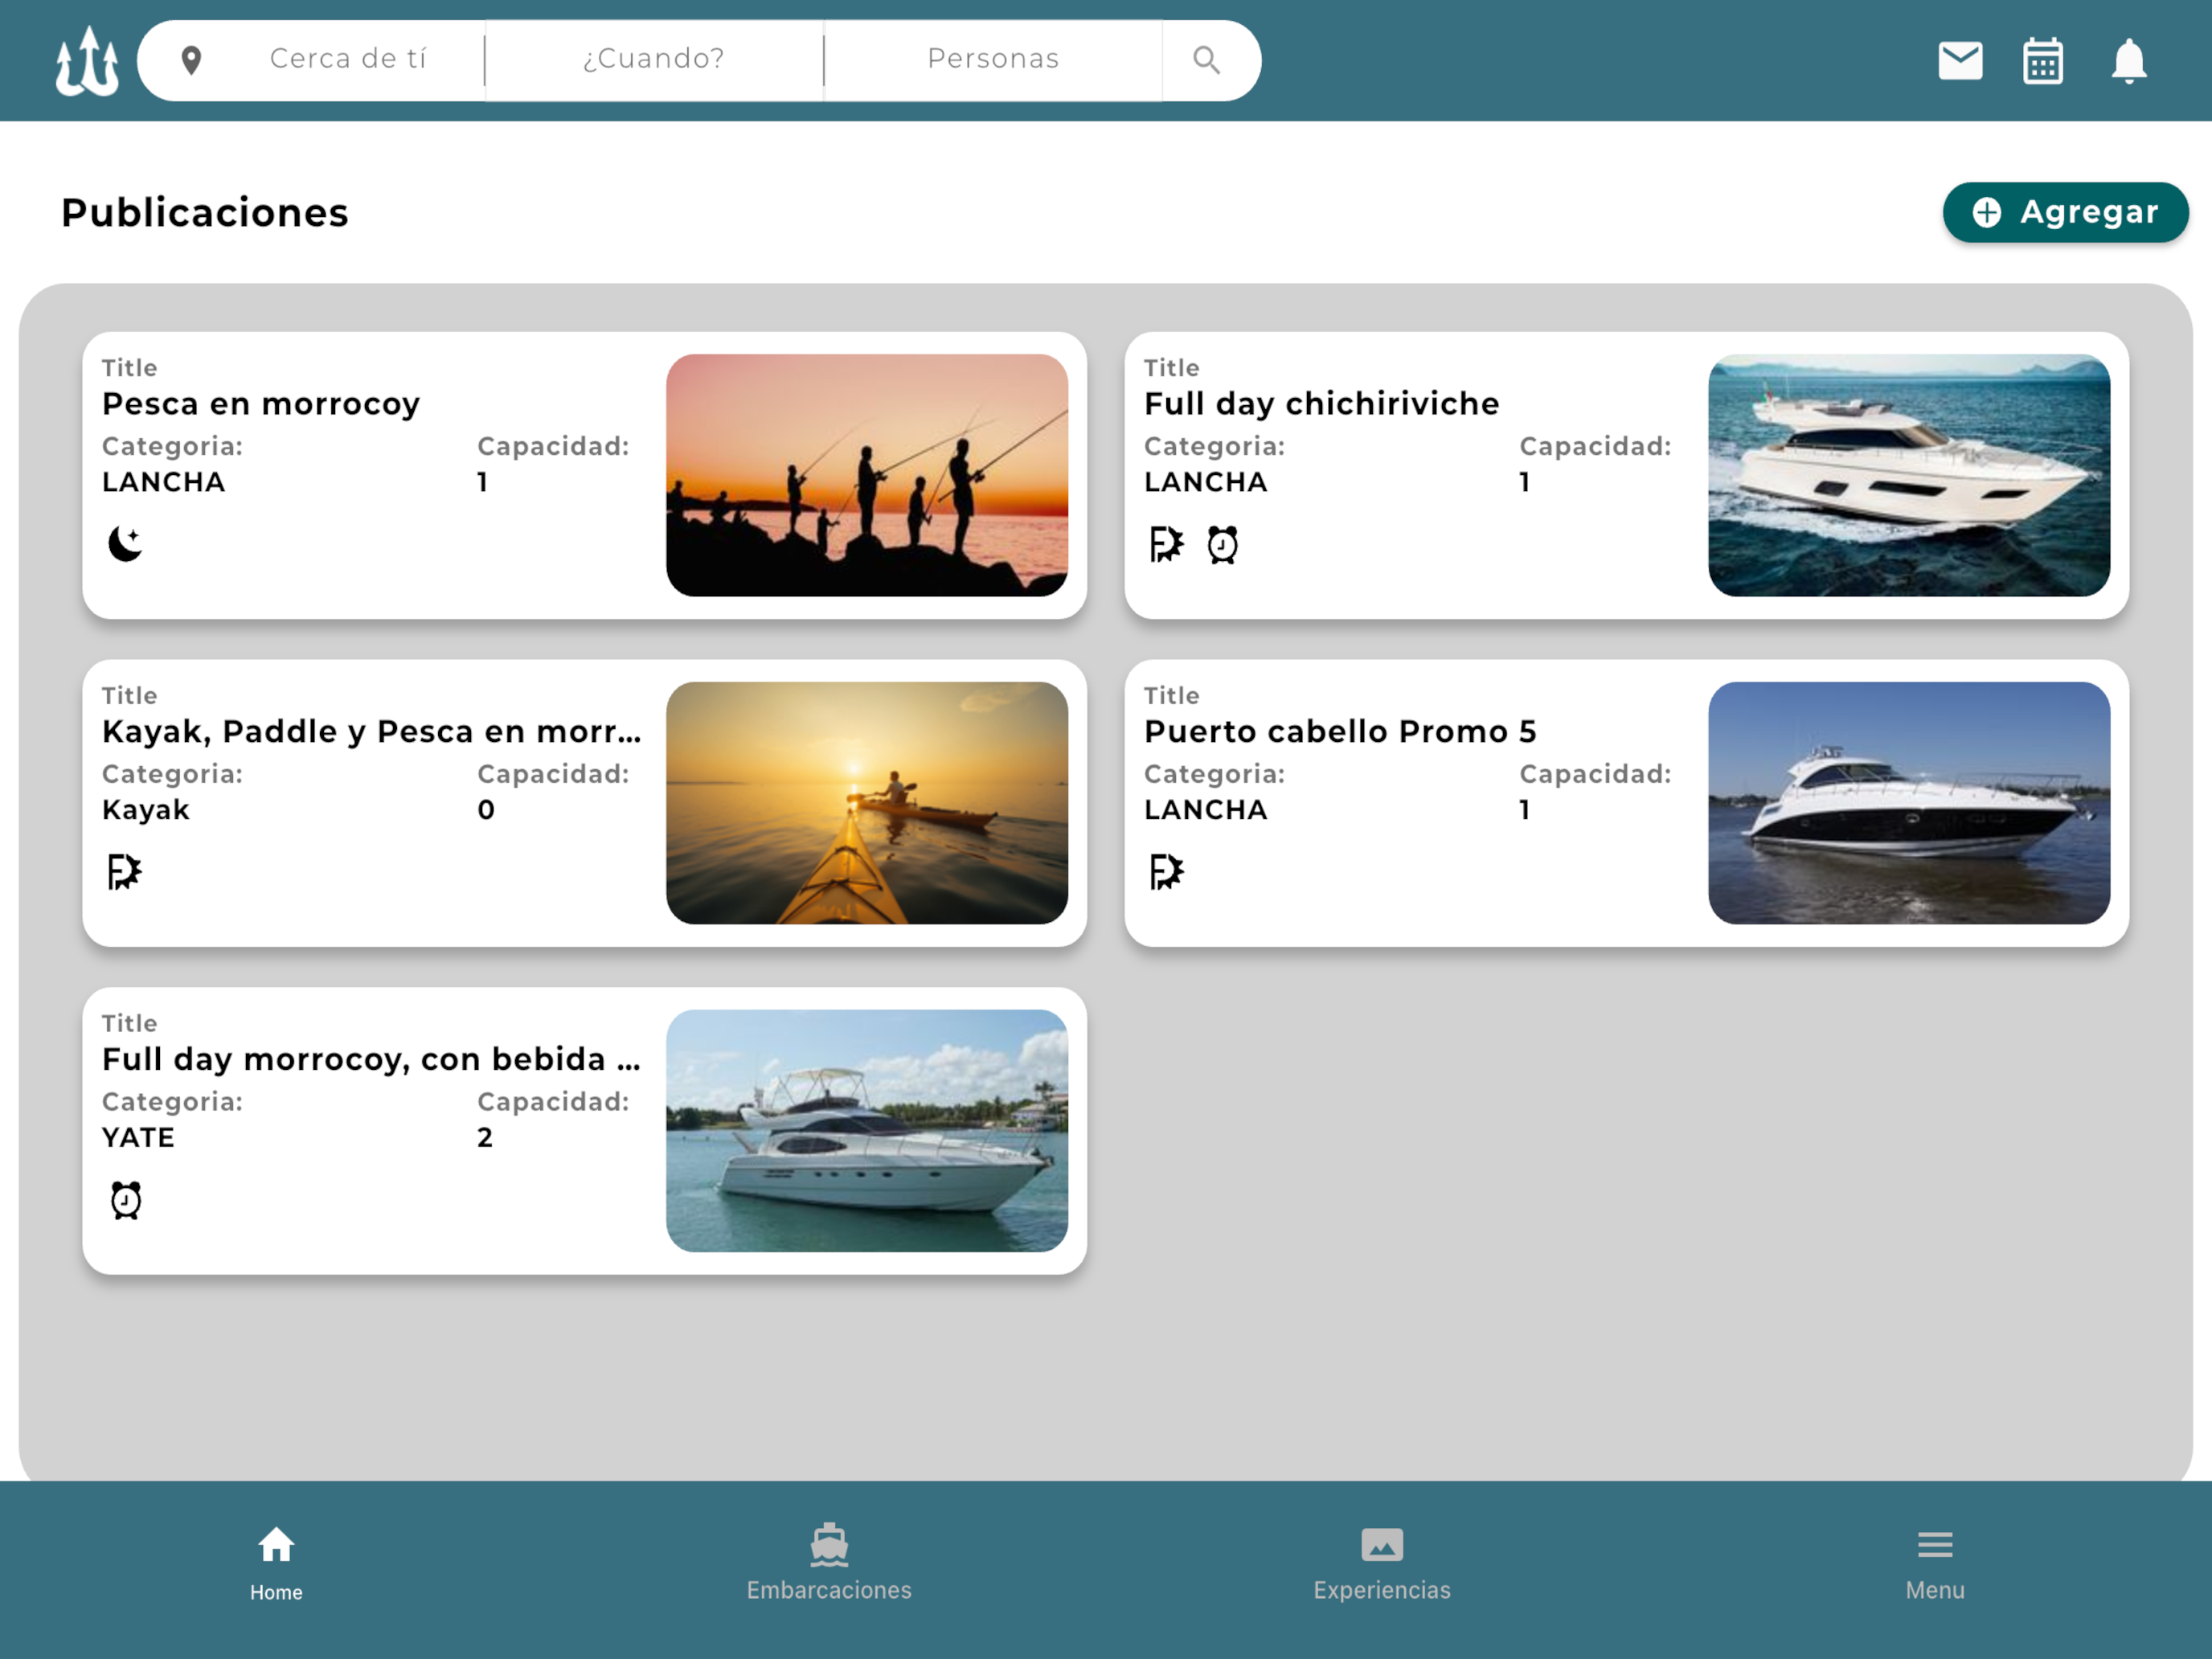Open the white yacht photo on Full day chichiriviche
Screen dimensions: 2212x1659
[1909, 475]
